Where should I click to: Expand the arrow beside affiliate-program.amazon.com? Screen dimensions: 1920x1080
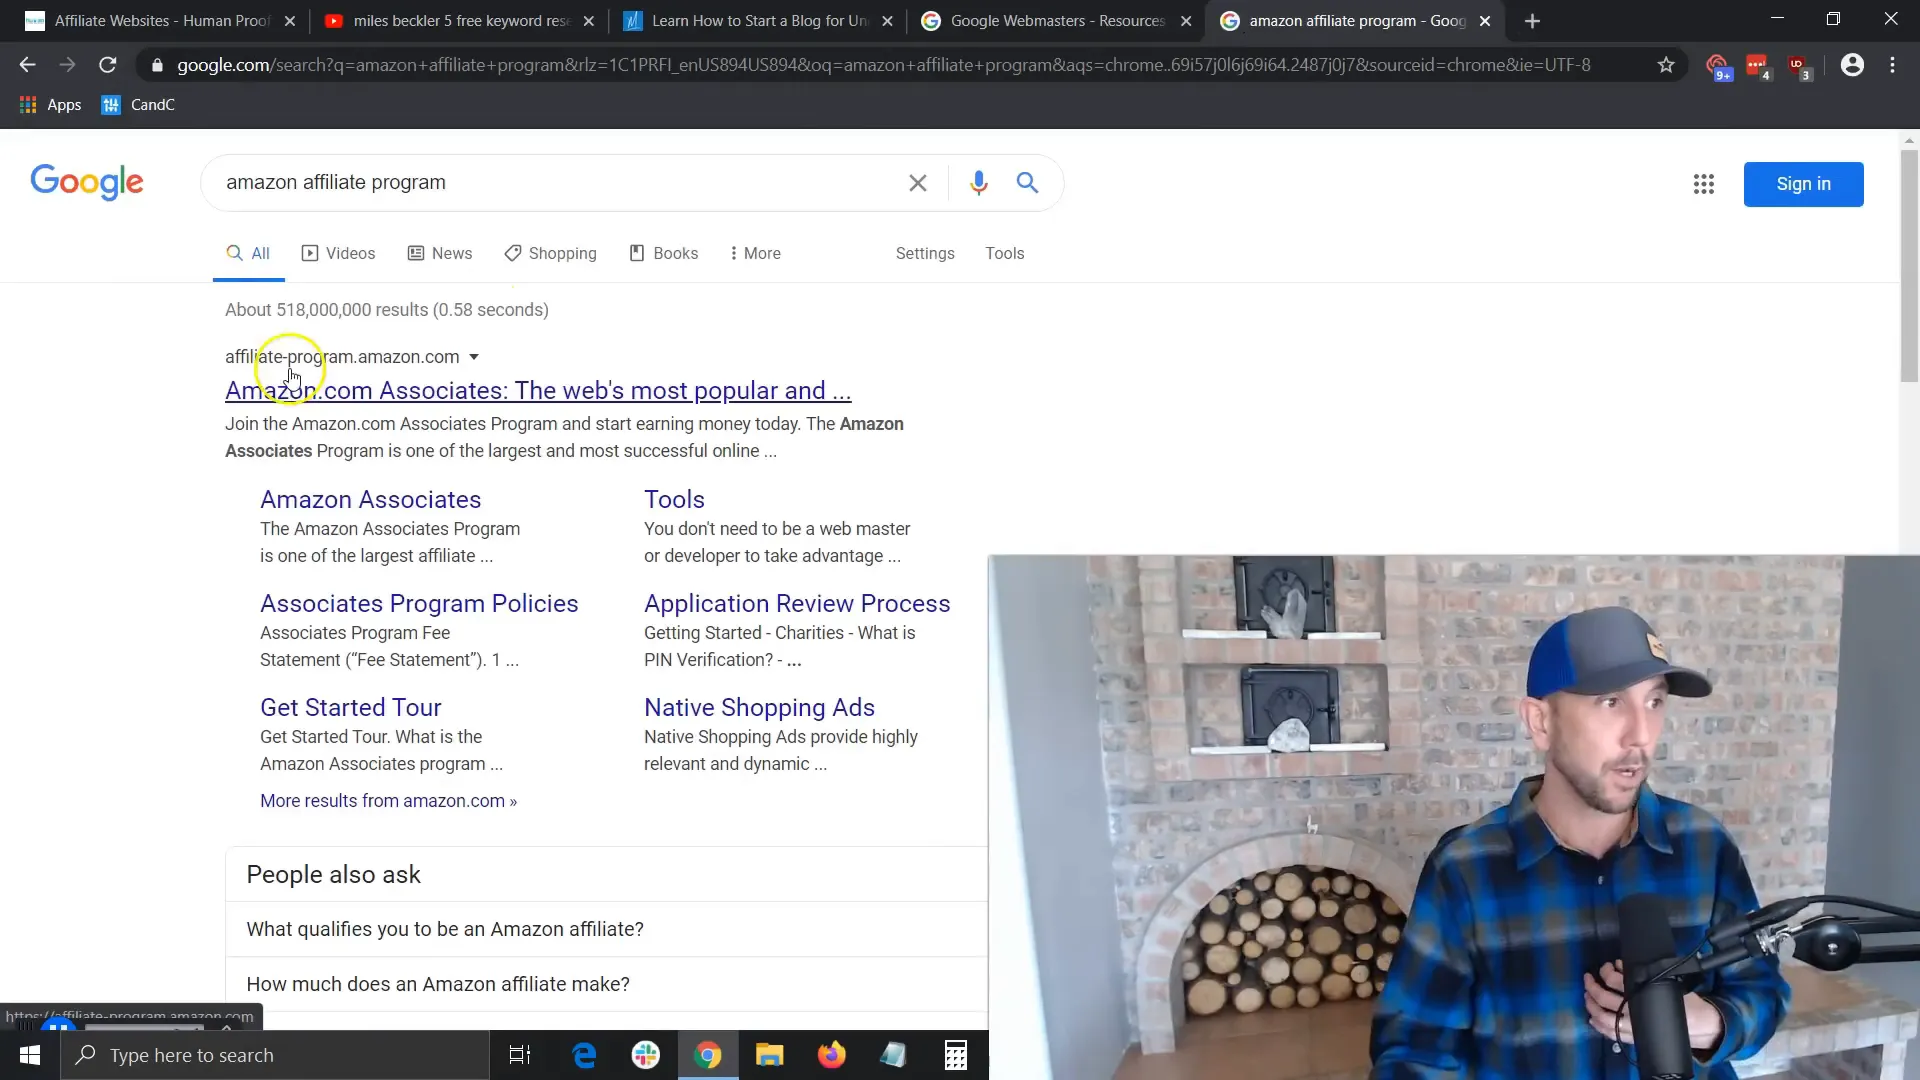coord(474,358)
